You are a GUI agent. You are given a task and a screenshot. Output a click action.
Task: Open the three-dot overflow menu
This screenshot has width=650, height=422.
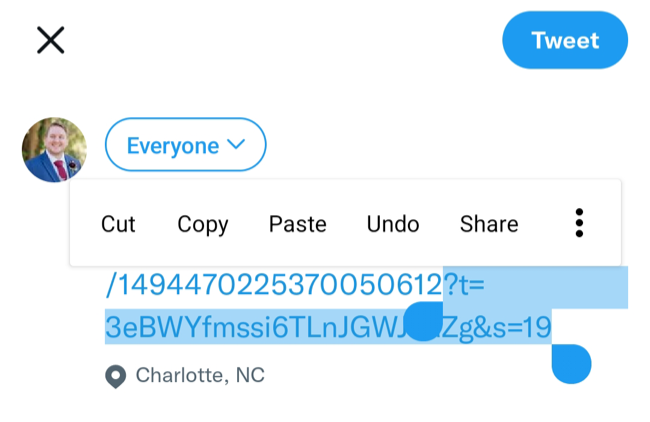point(579,223)
